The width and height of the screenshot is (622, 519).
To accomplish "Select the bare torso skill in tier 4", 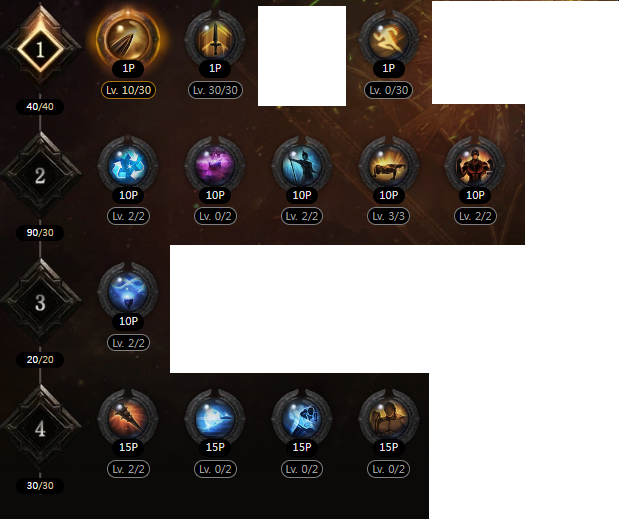I will (x=388, y=418).
